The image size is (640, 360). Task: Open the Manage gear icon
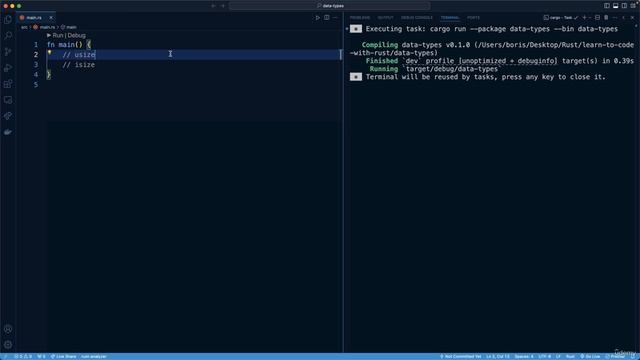point(8,345)
